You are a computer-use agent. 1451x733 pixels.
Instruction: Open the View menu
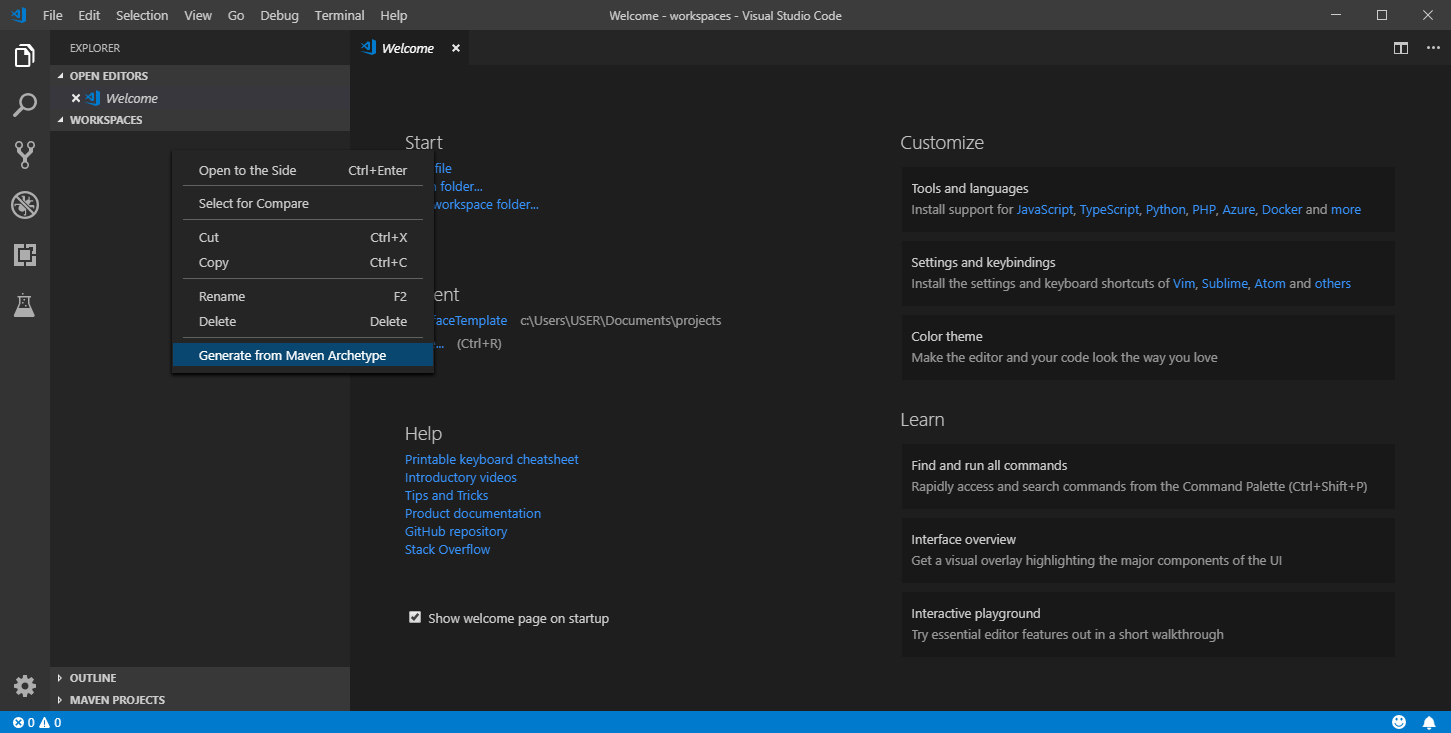coord(198,15)
